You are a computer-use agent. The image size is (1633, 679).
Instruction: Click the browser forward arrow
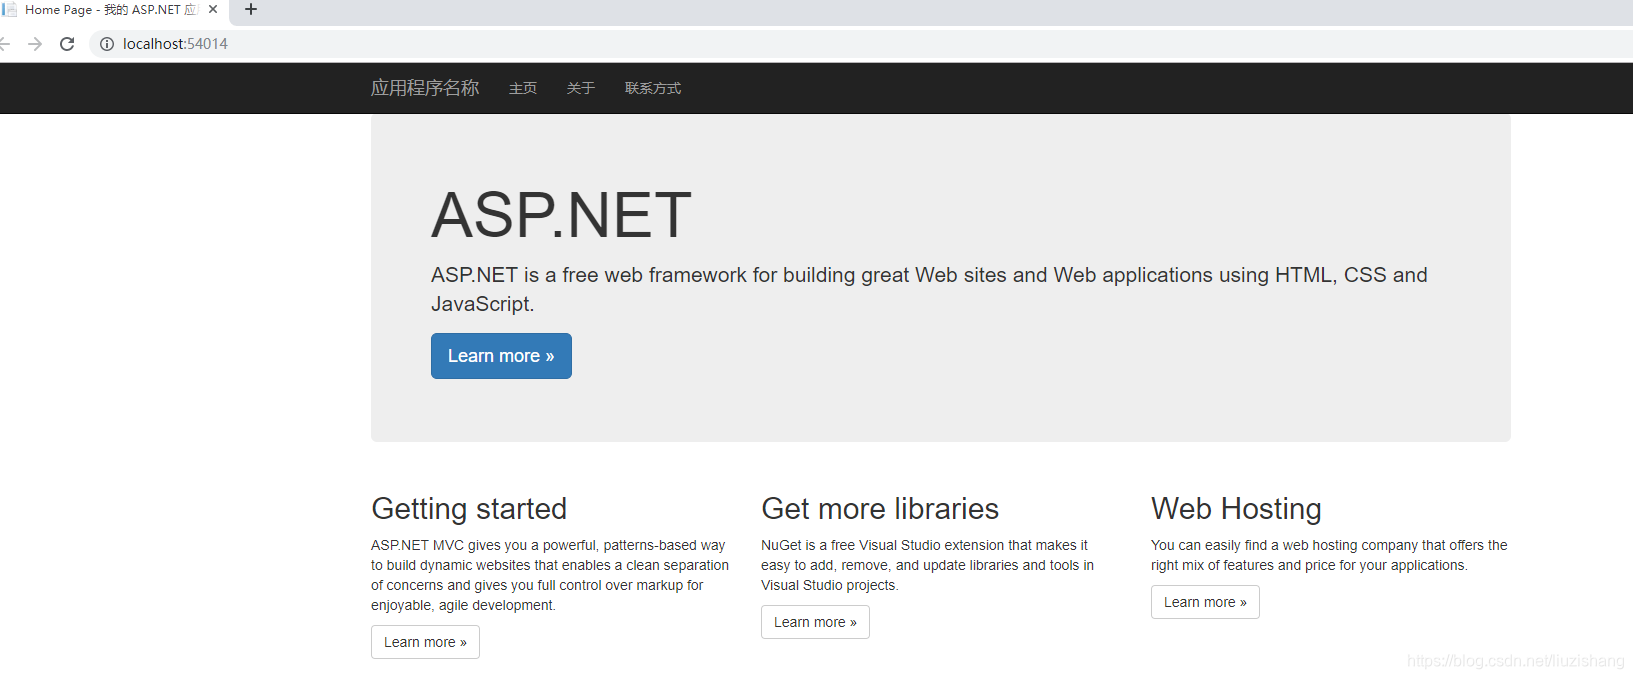[35, 44]
